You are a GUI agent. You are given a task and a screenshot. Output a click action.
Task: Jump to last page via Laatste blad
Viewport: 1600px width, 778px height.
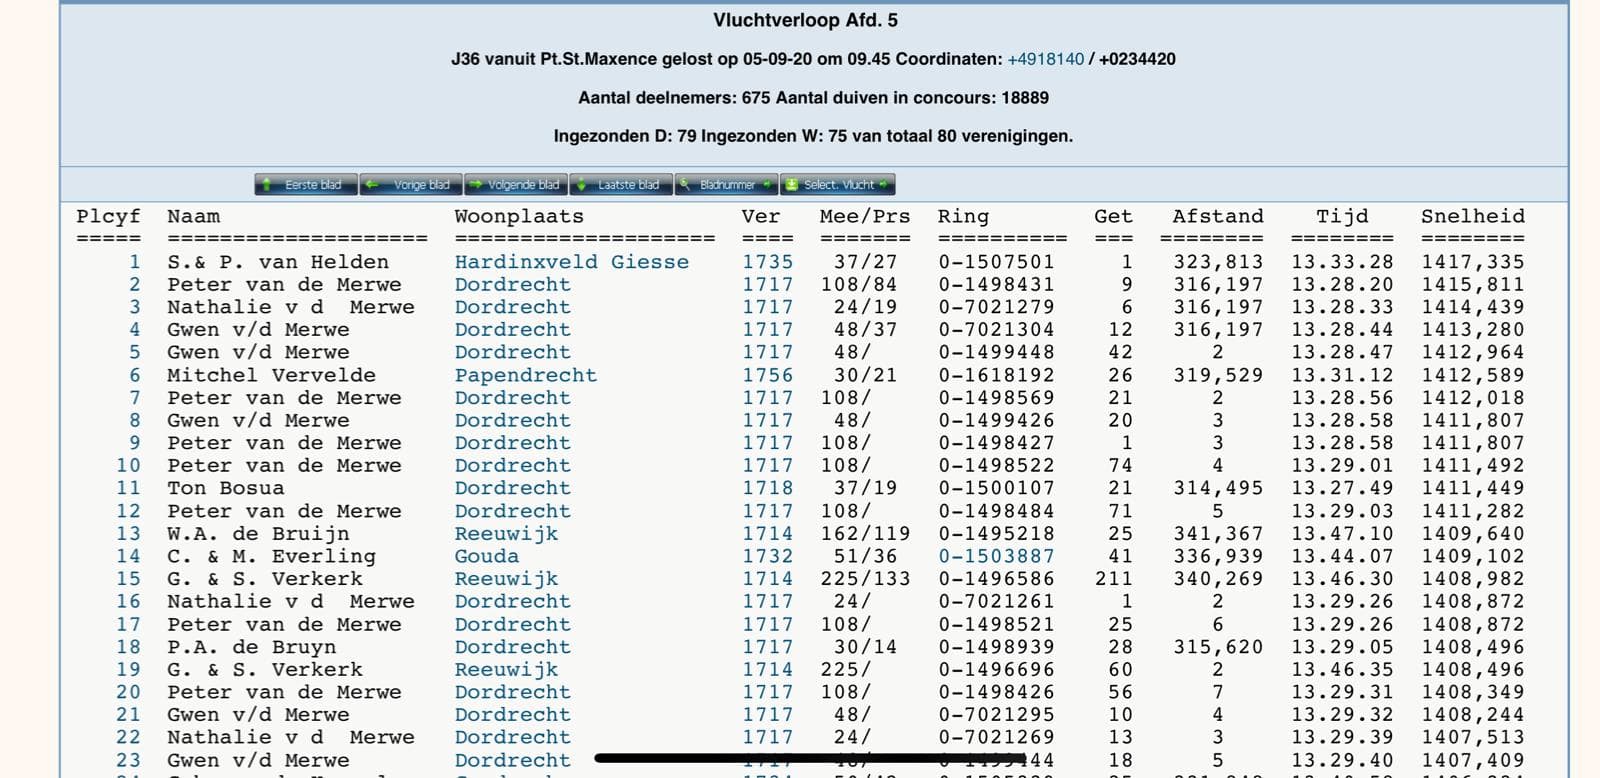(621, 185)
